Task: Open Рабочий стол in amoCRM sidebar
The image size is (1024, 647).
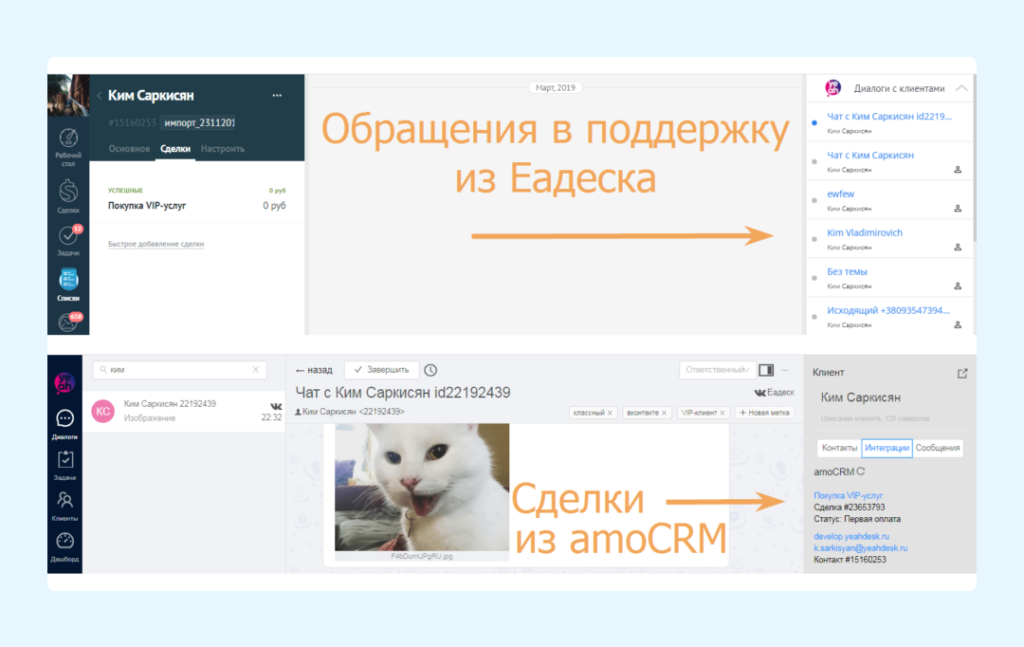Action: click(x=68, y=140)
